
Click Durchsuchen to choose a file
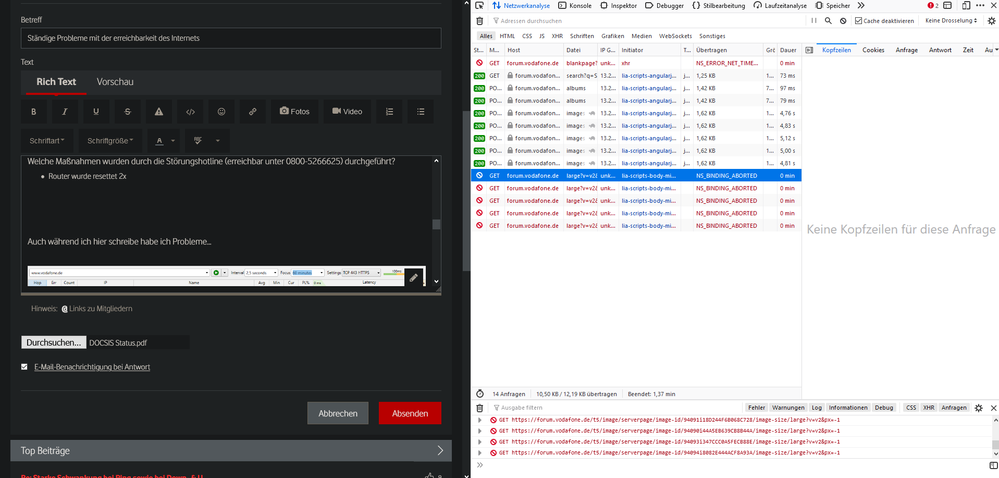pos(54,342)
